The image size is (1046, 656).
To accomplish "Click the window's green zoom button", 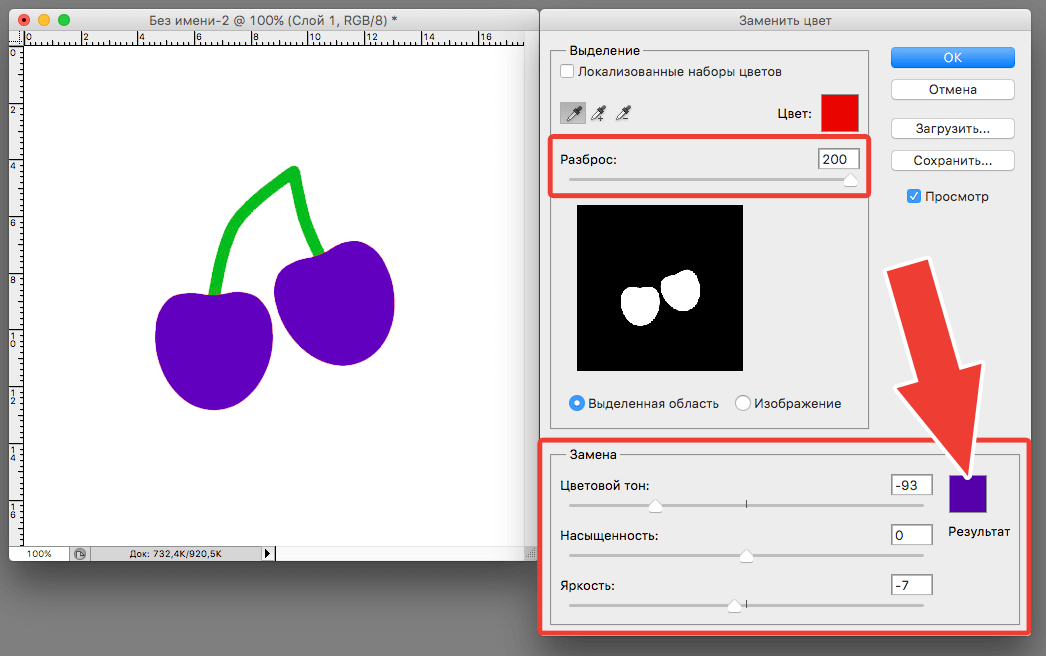I will [64, 20].
